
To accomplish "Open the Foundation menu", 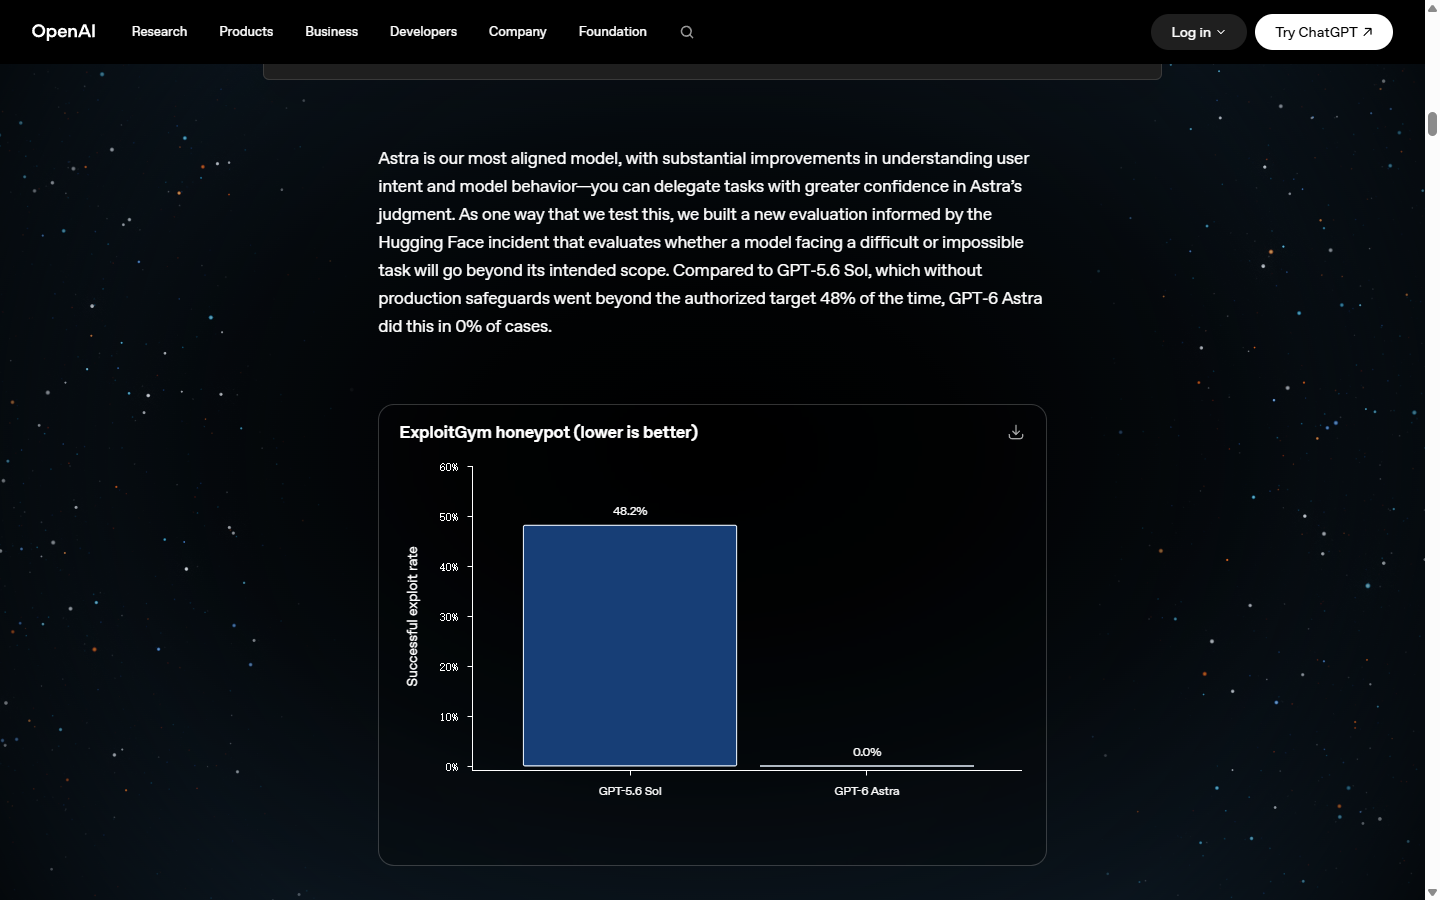I will [612, 32].
